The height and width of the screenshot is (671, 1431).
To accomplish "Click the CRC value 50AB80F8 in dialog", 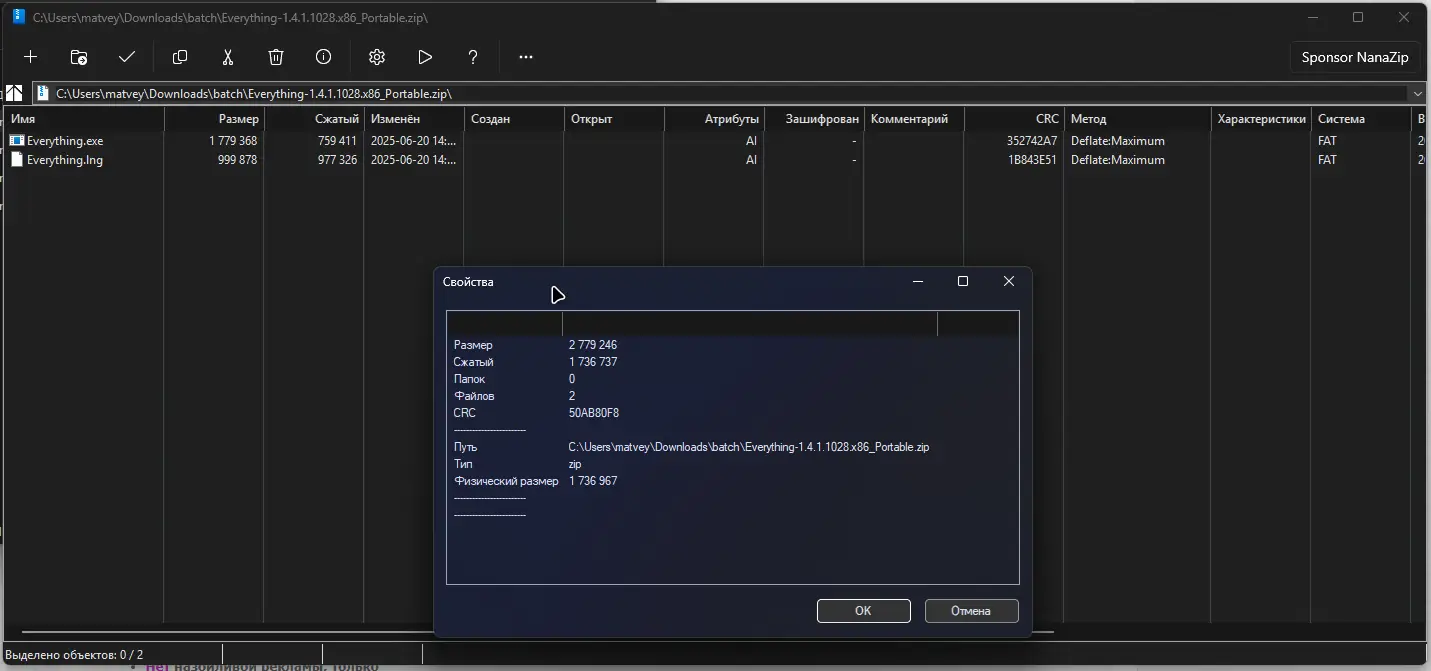I will coord(594,413).
